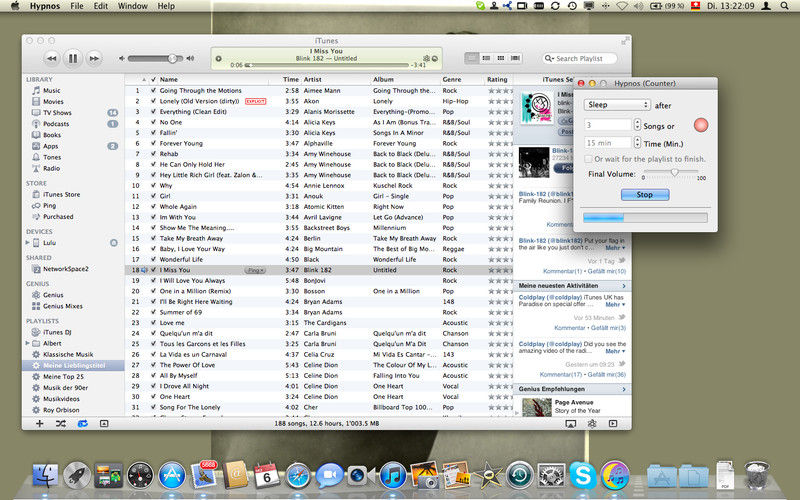The width and height of the screenshot is (800, 500).
Task: Uncheck the song The Power Of Love
Action: tap(153, 365)
